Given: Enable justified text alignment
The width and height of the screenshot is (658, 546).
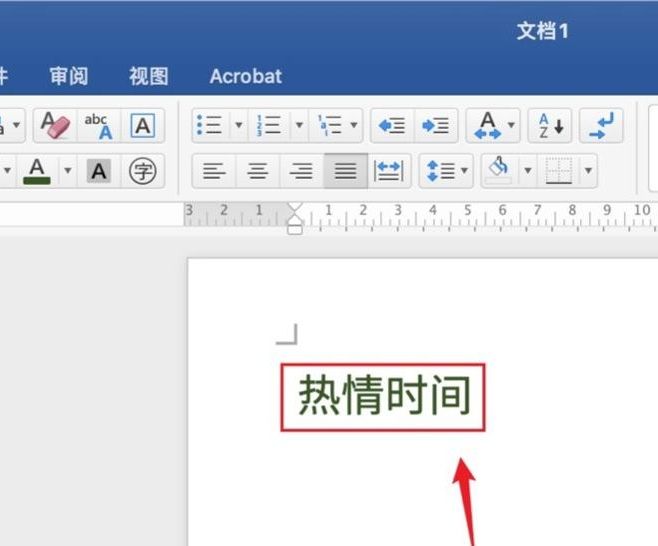Looking at the screenshot, I should click(345, 171).
